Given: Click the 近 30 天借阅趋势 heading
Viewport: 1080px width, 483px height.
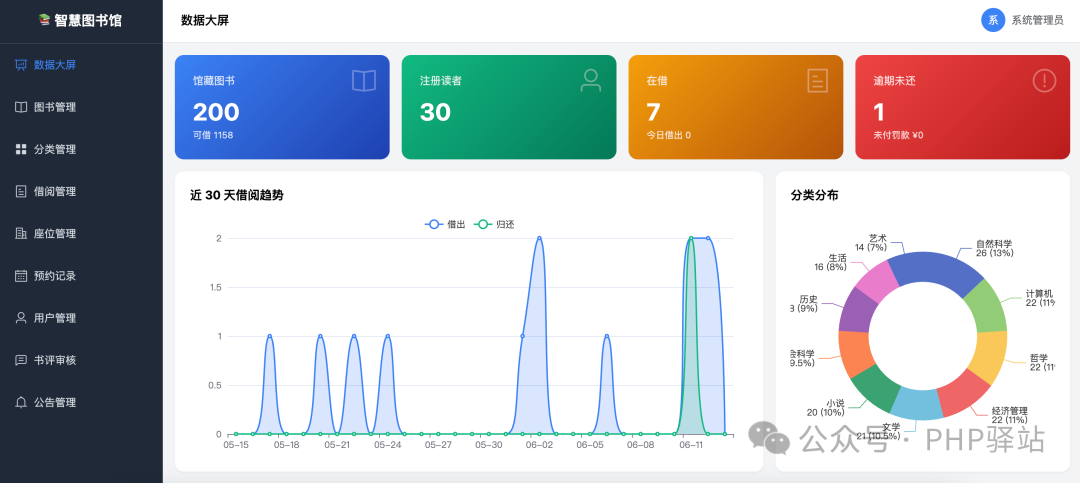Looking at the screenshot, I should (237, 195).
